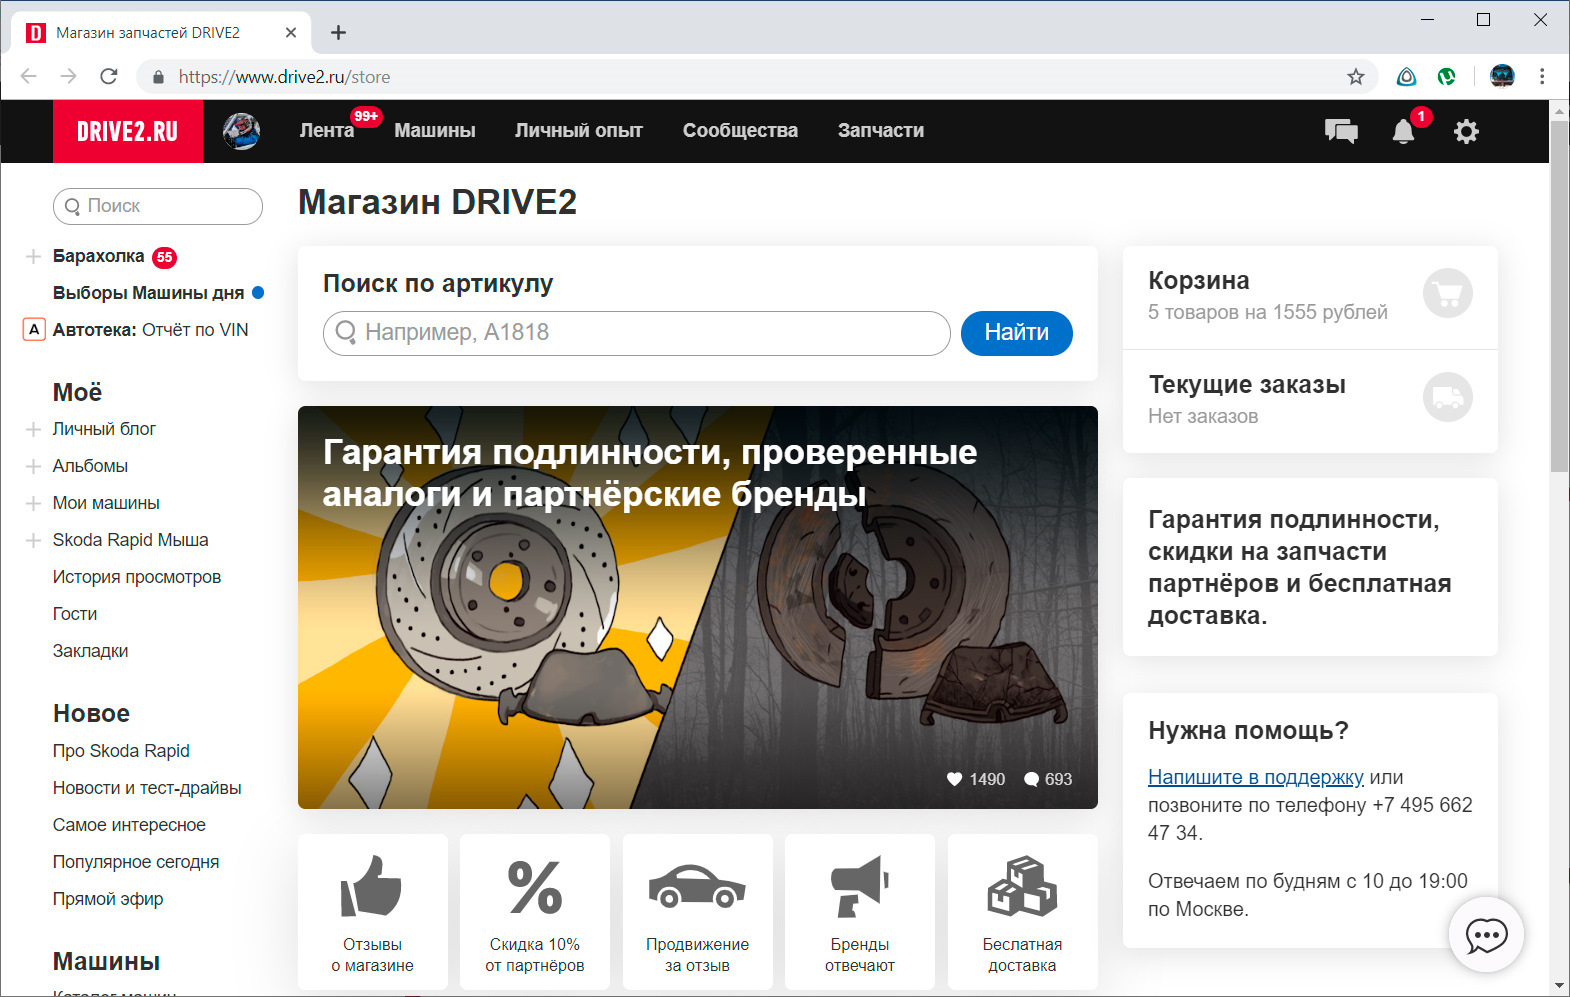This screenshot has height=997, width=1570.
Task: View site info via padlock icon
Action: [157, 77]
